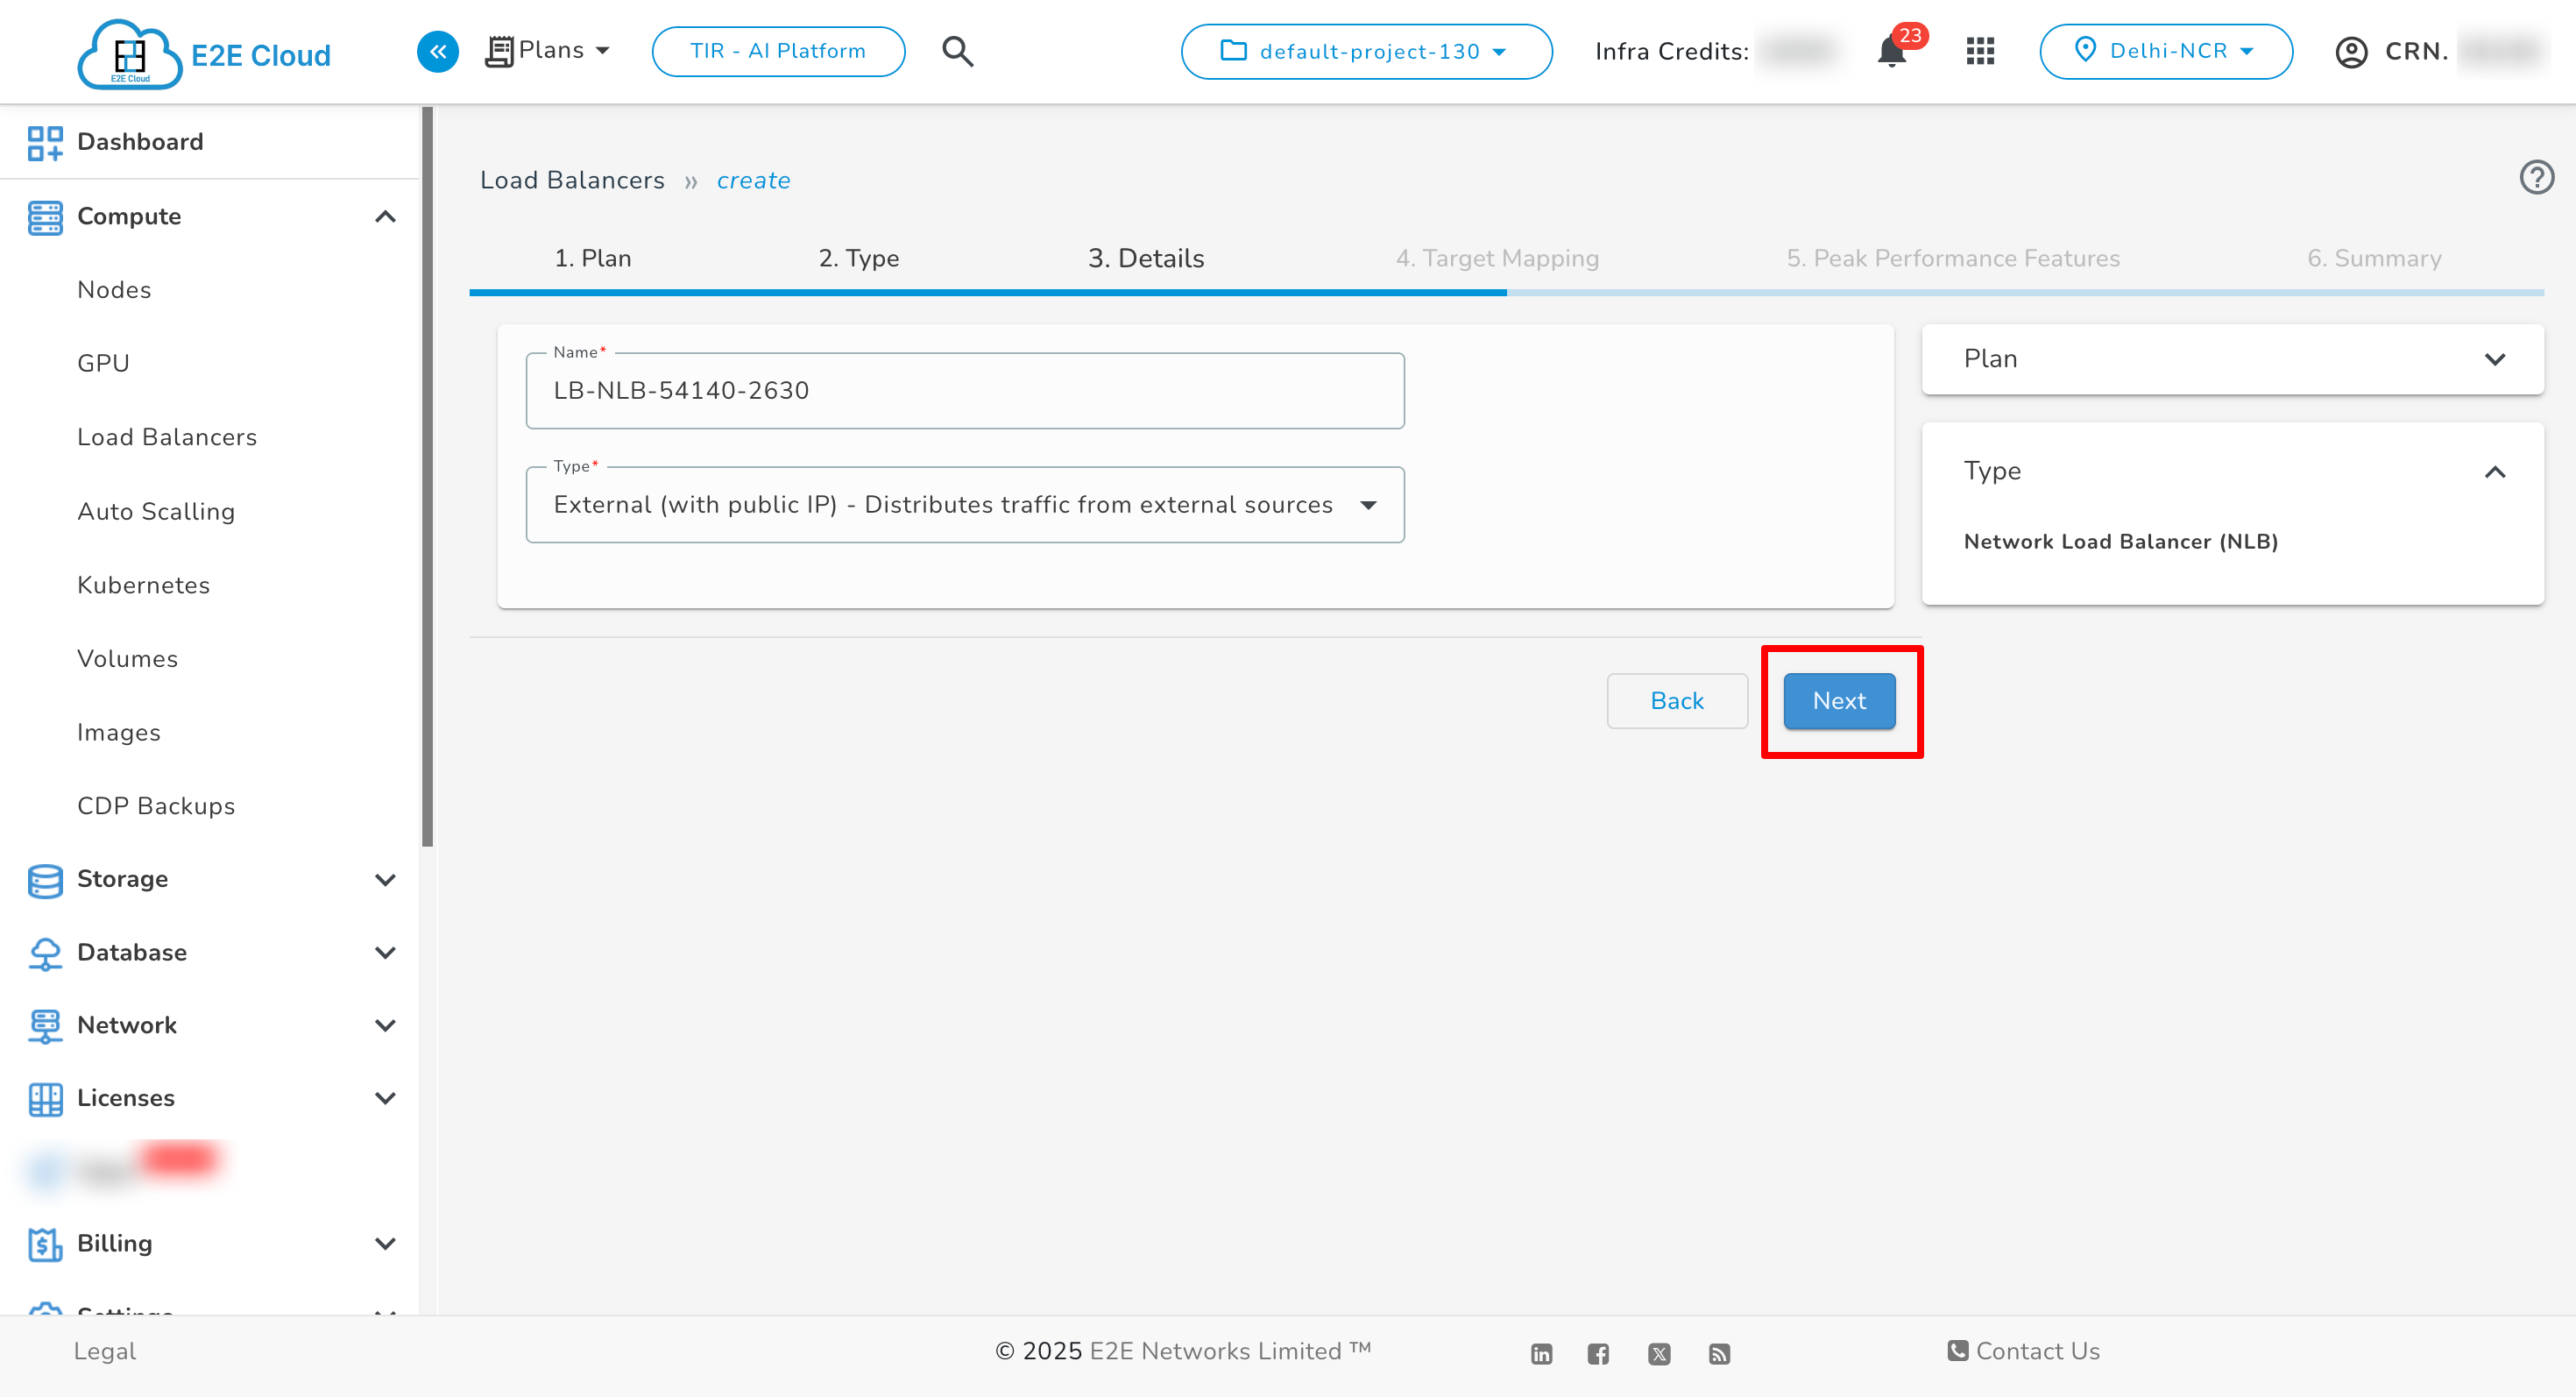Collapse the sidebar with the arrow icon
2576x1397 pixels.
pos(437,51)
